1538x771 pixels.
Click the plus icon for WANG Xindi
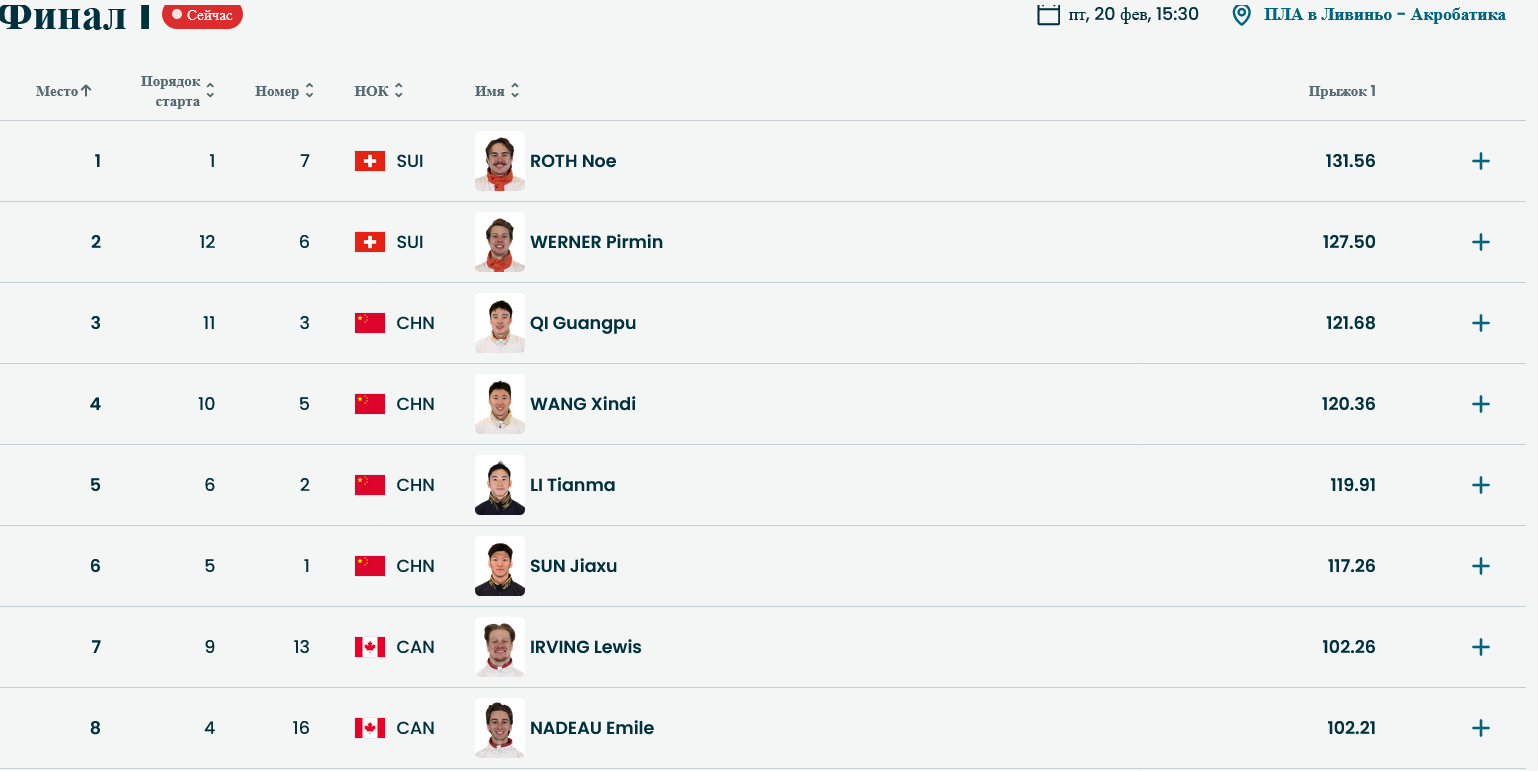click(x=1481, y=404)
